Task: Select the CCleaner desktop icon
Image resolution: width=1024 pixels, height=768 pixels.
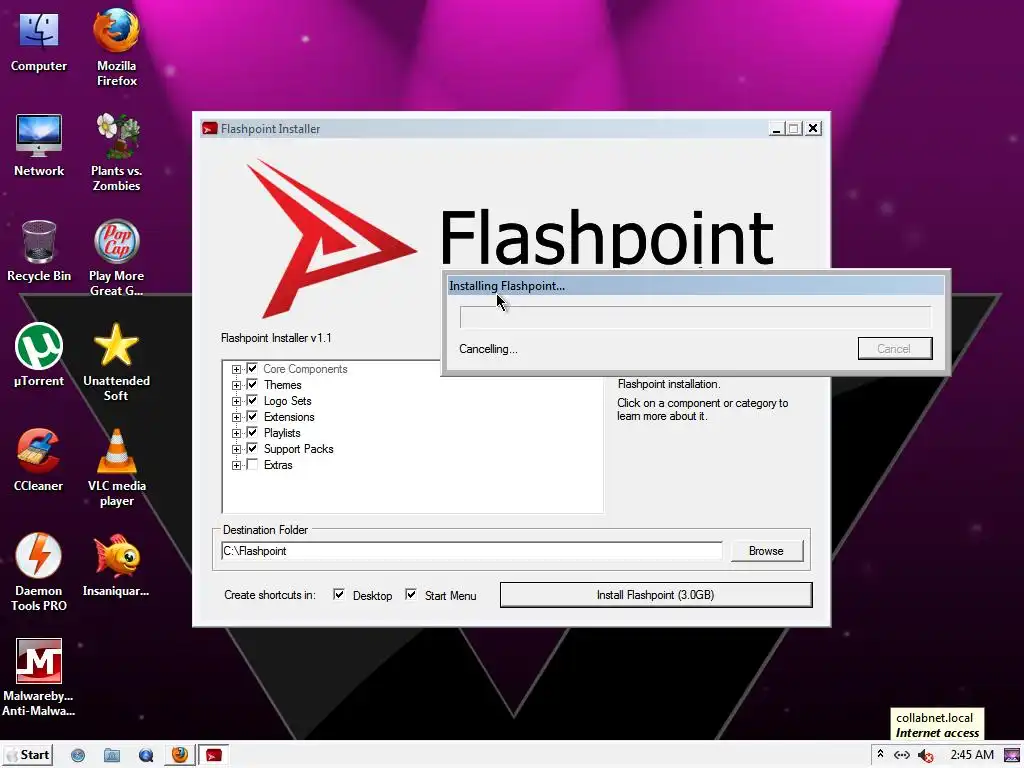Action: [x=39, y=460]
